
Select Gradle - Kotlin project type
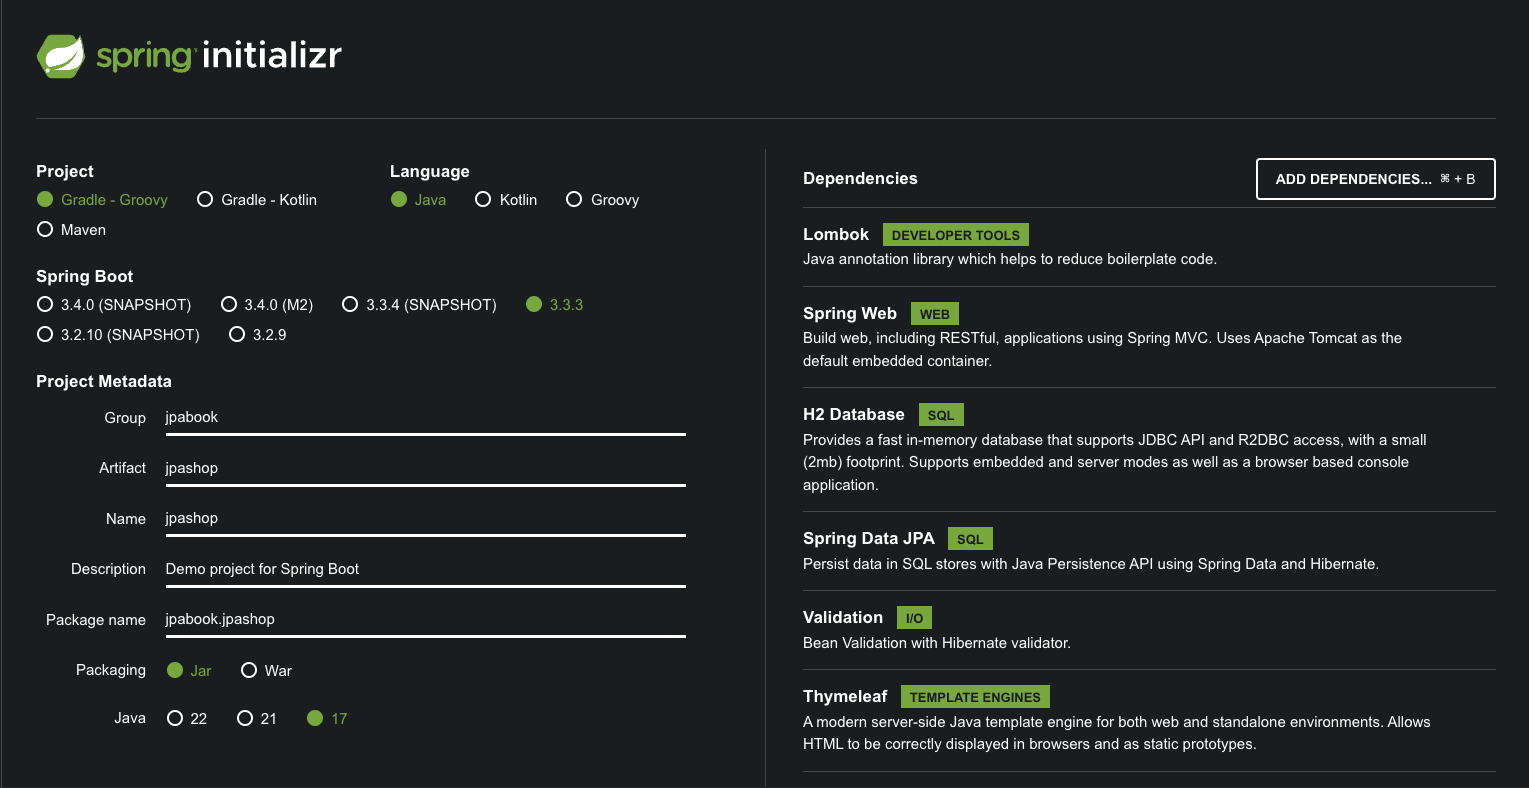coord(257,200)
